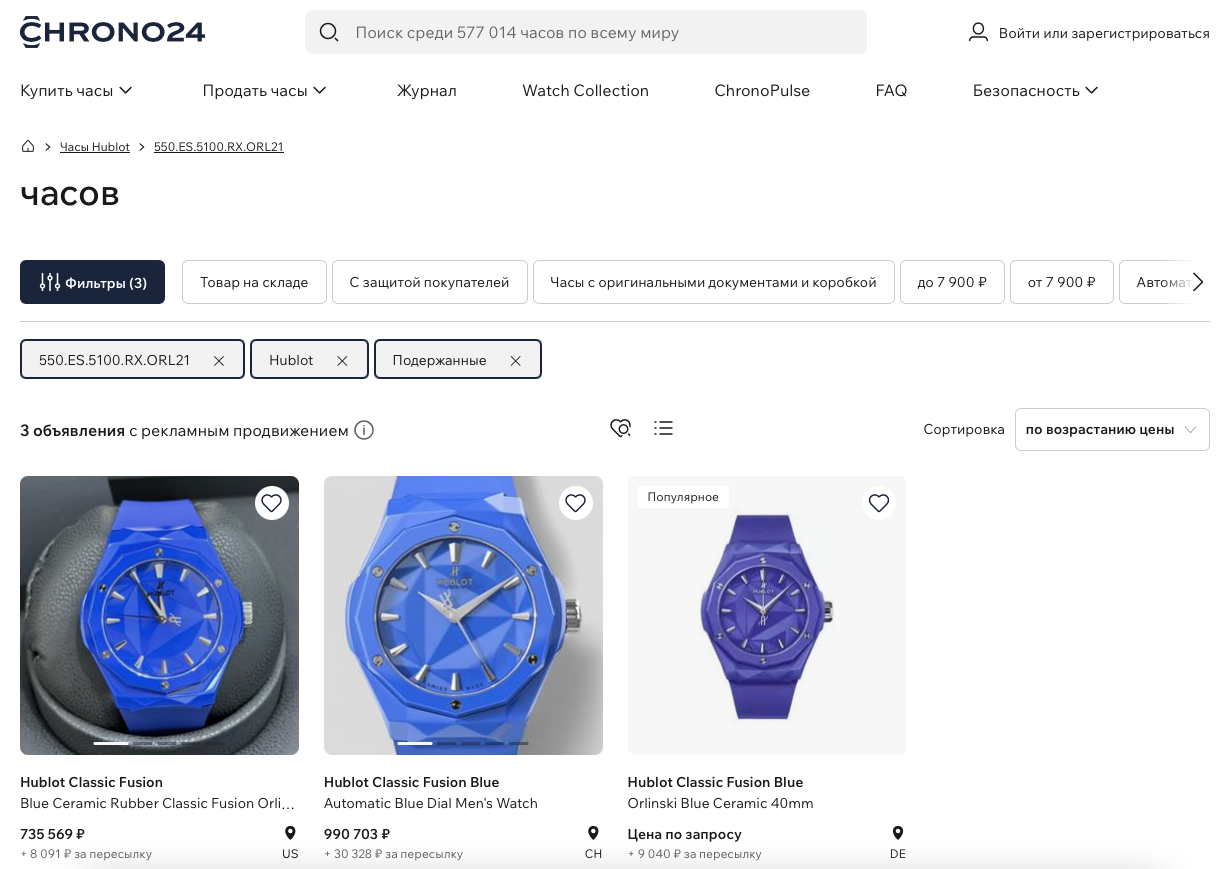Image resolution: width=1220 pixels, height=869 pixels.
Task: Switch to list view icon
Action: coord(663,428)
